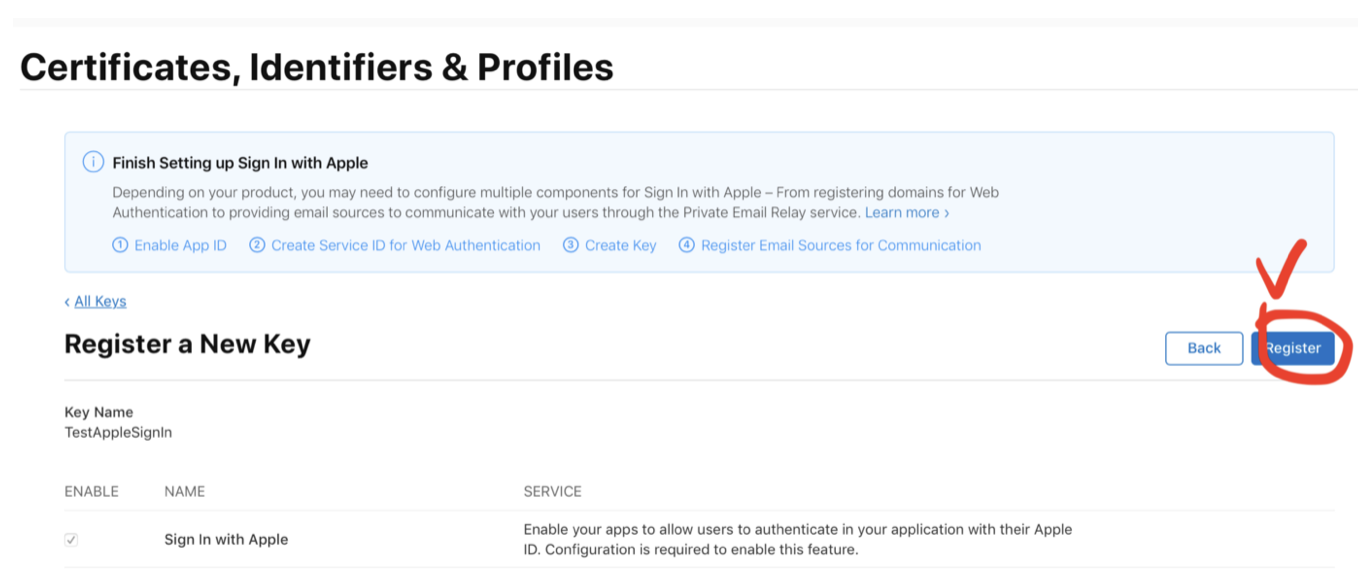This screenshot has width=1358, height=582.
Task: Click the blue Register button
Action: coord(1293,348)
